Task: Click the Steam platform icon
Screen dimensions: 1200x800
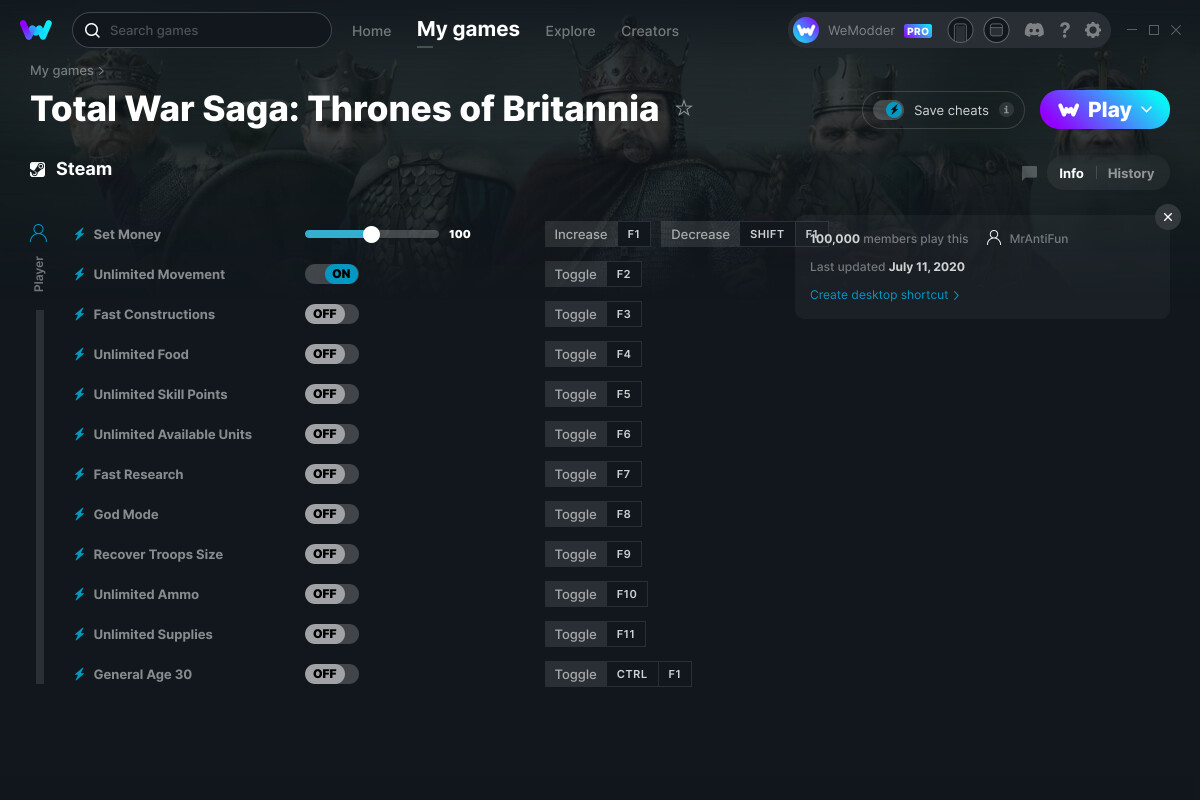Action: pyautogui.click(x=37, y=169)
